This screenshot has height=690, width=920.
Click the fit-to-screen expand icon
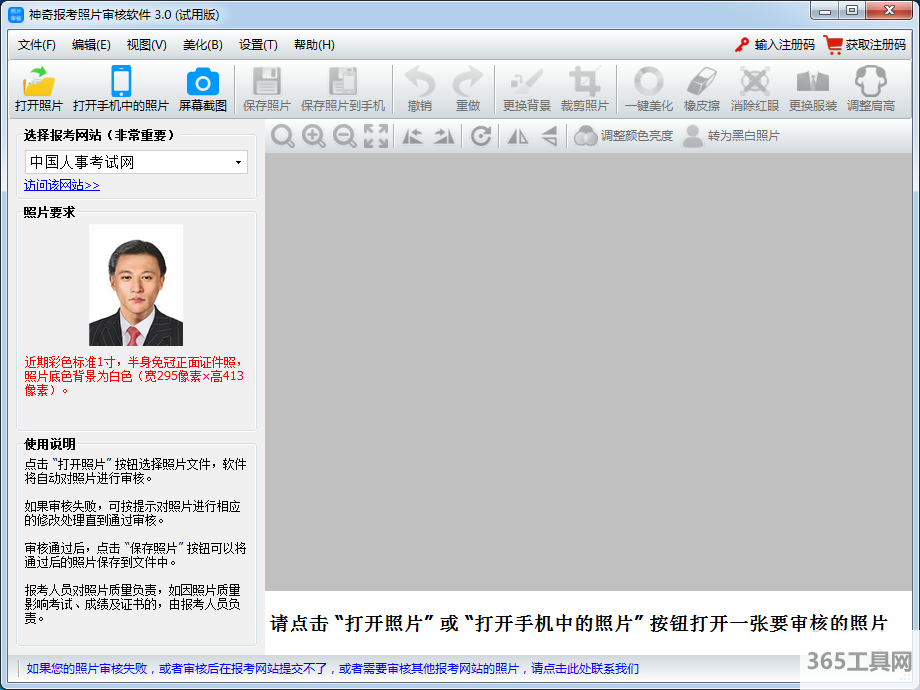click(376, 137)
